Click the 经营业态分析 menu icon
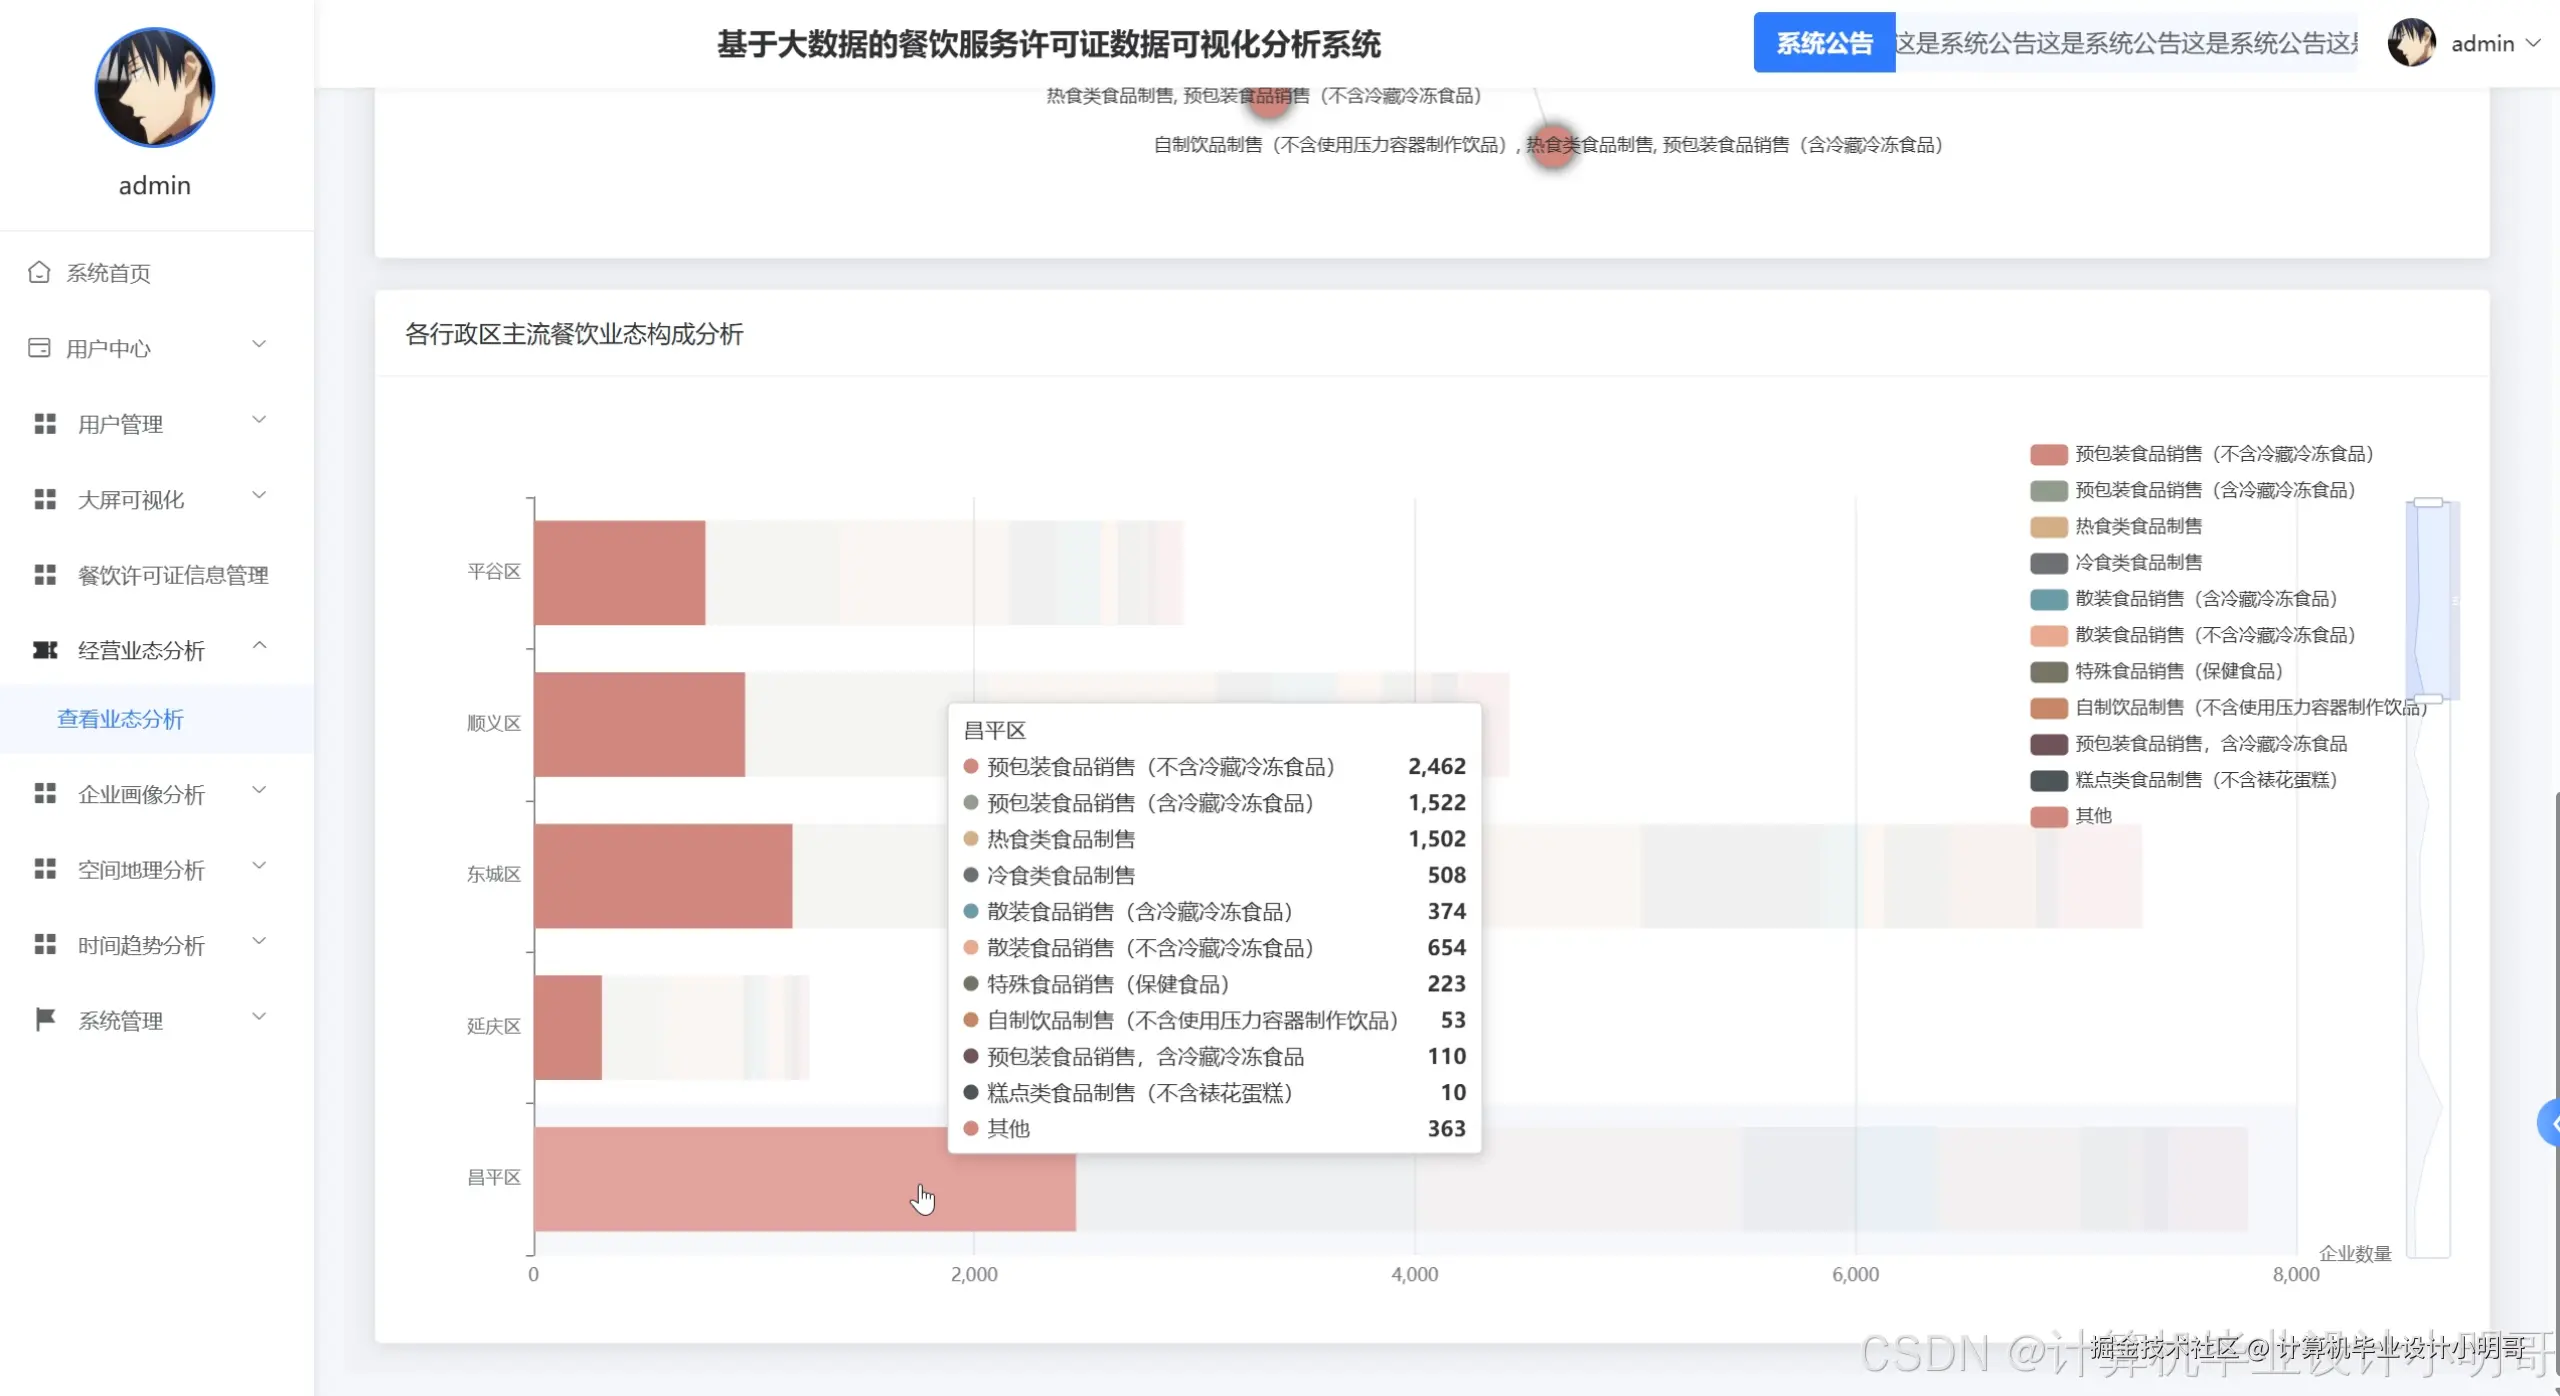 pyautogui.click(x=45, y=650)
